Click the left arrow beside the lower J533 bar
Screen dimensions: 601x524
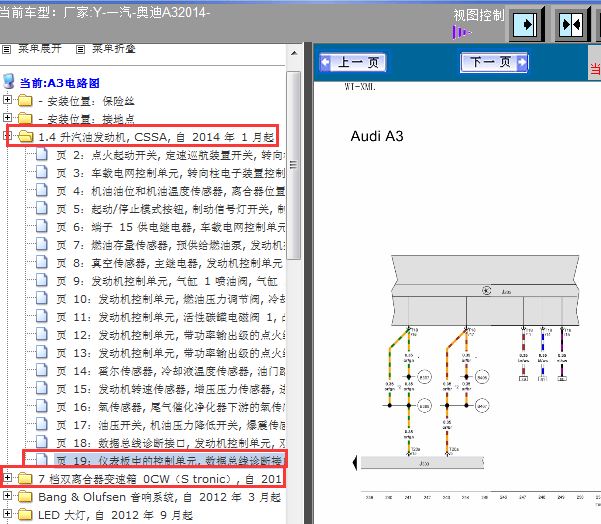tap(355, 463)
